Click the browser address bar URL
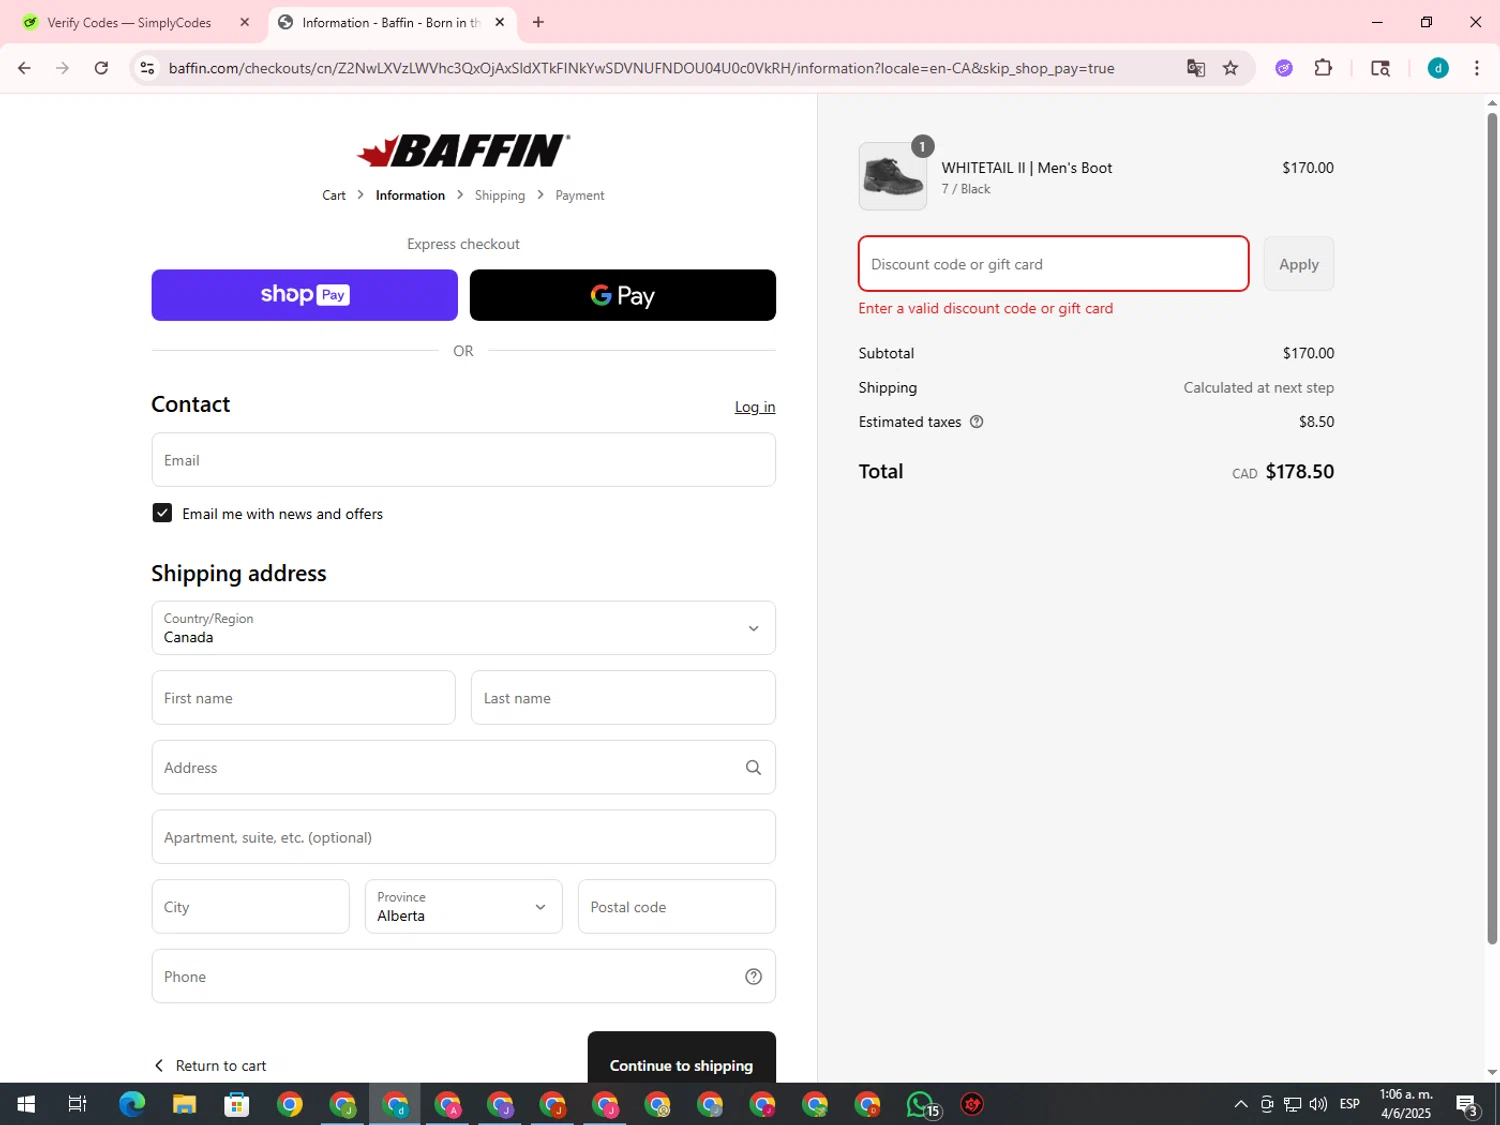This screenshot has width=1500, height=1125. pyautogui.click(x=641, y=68)
